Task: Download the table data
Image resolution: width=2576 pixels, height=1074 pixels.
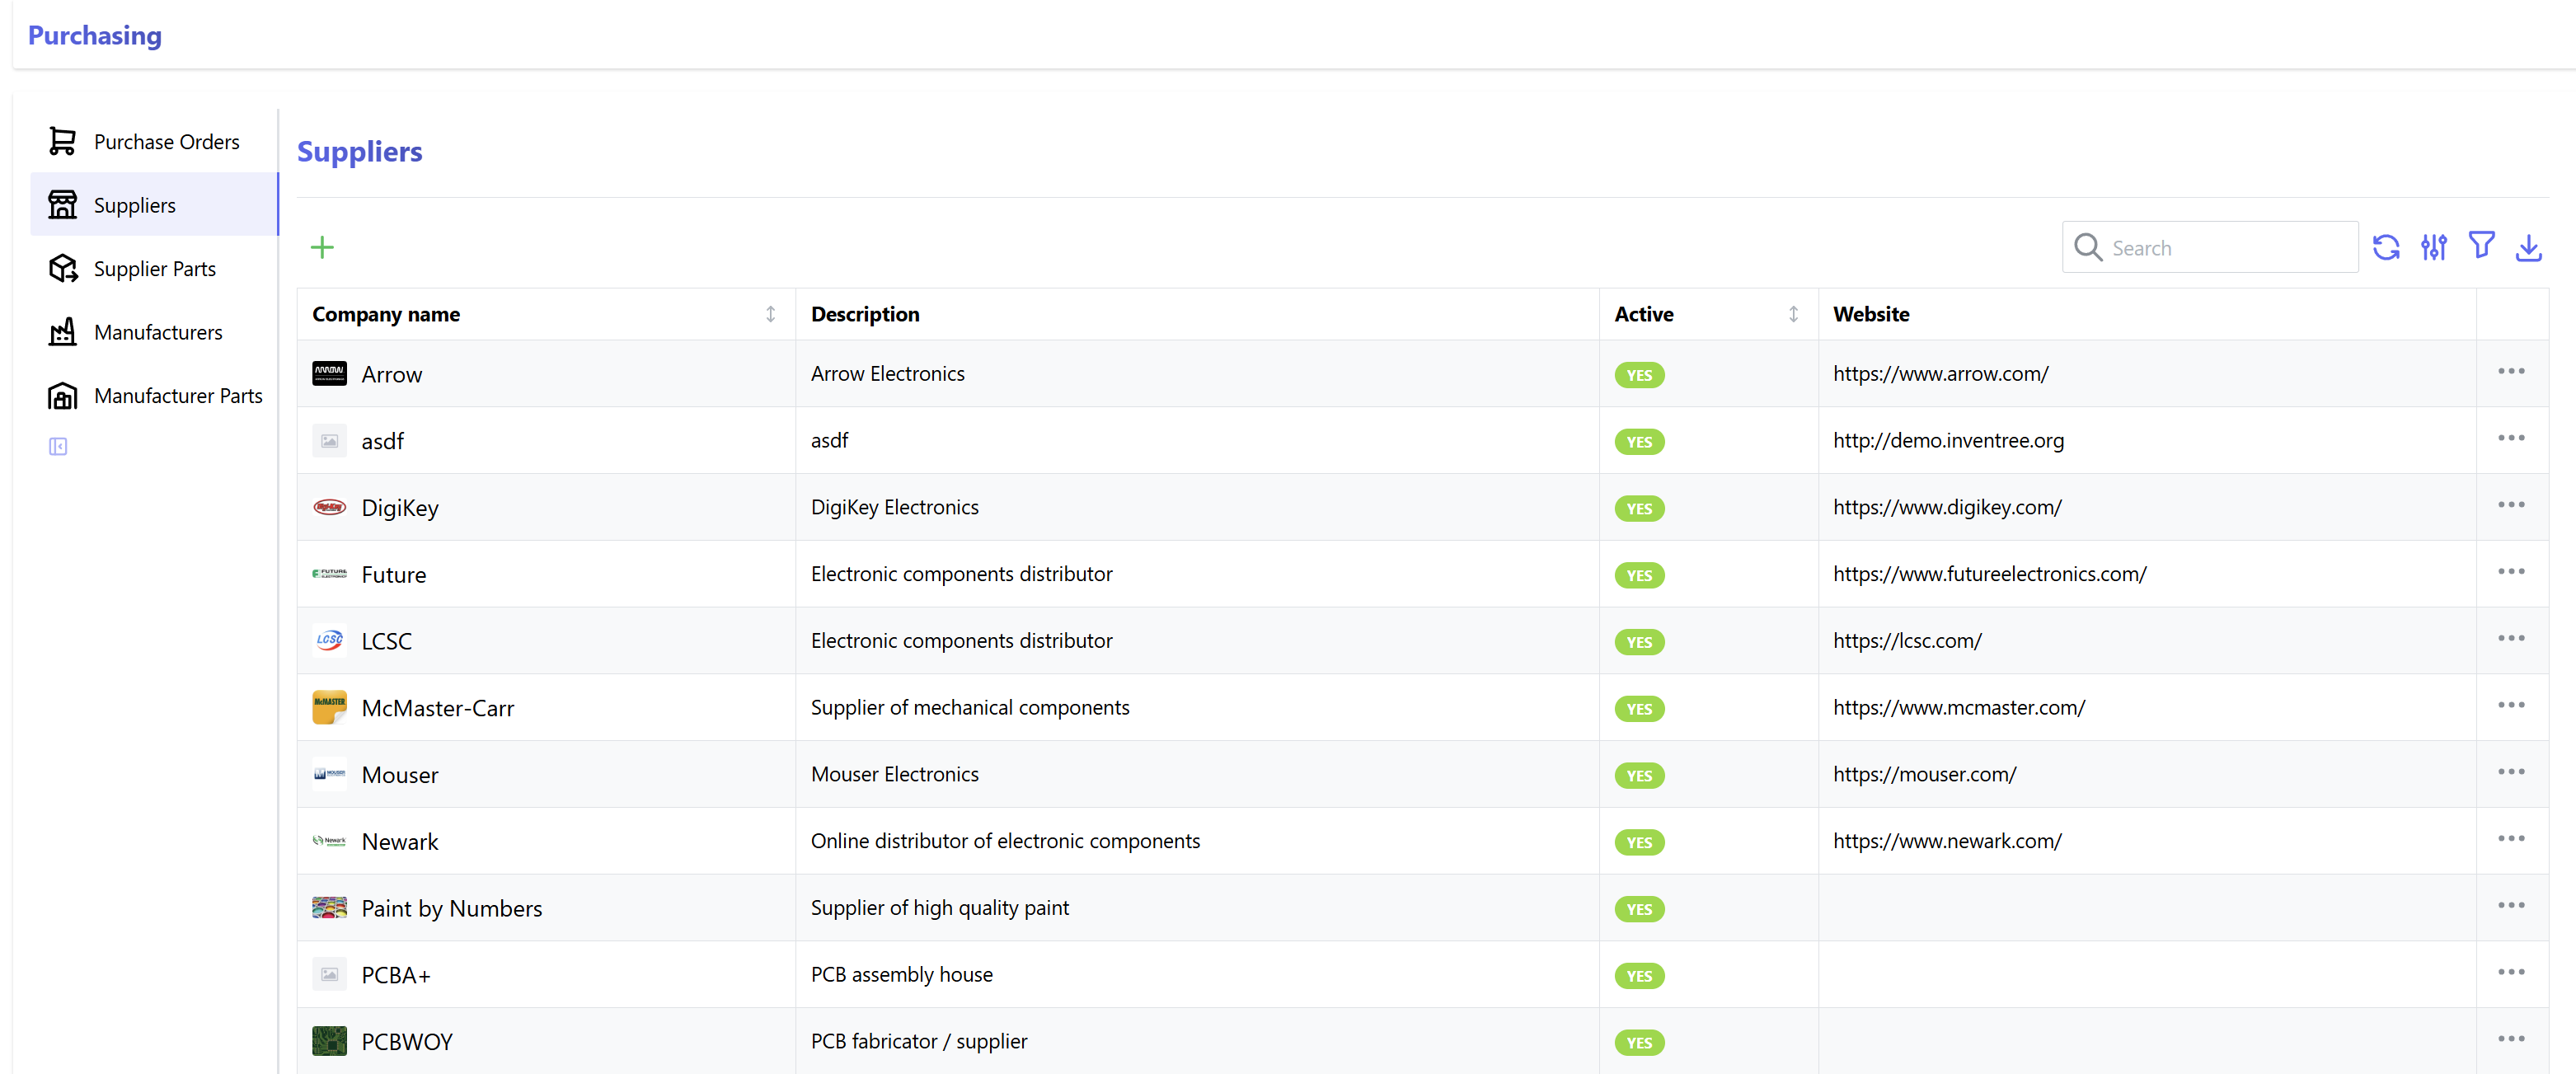Action: pos(2528,247)
